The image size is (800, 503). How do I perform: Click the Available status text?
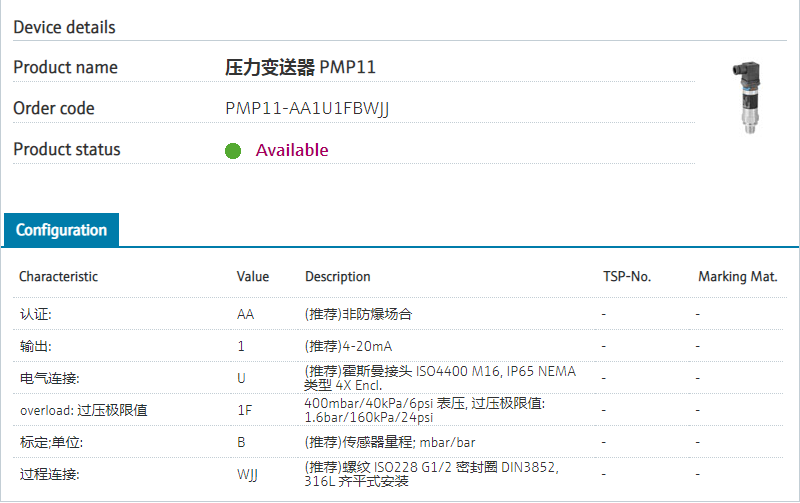tap(291, 150)
